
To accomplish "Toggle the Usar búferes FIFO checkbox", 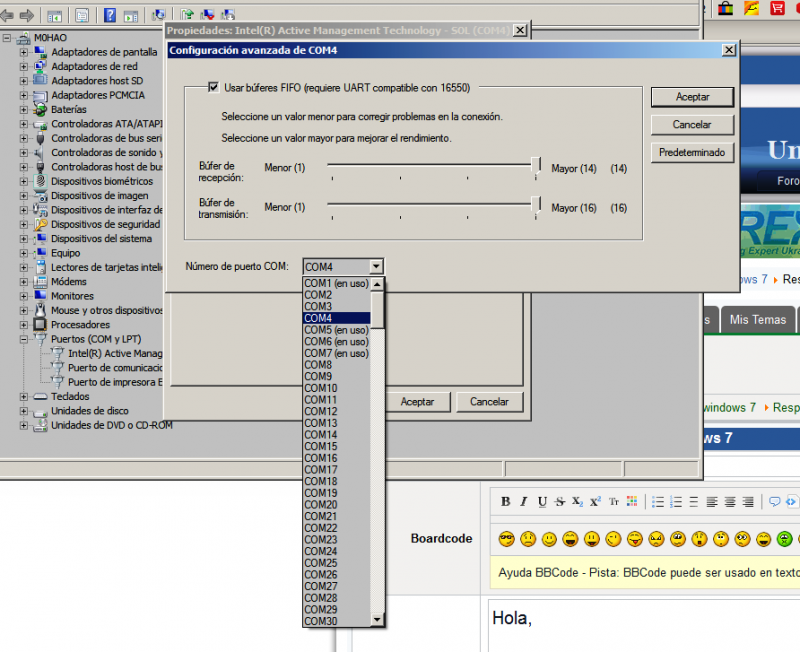I will pyautogui.click(x=213, y=87).
